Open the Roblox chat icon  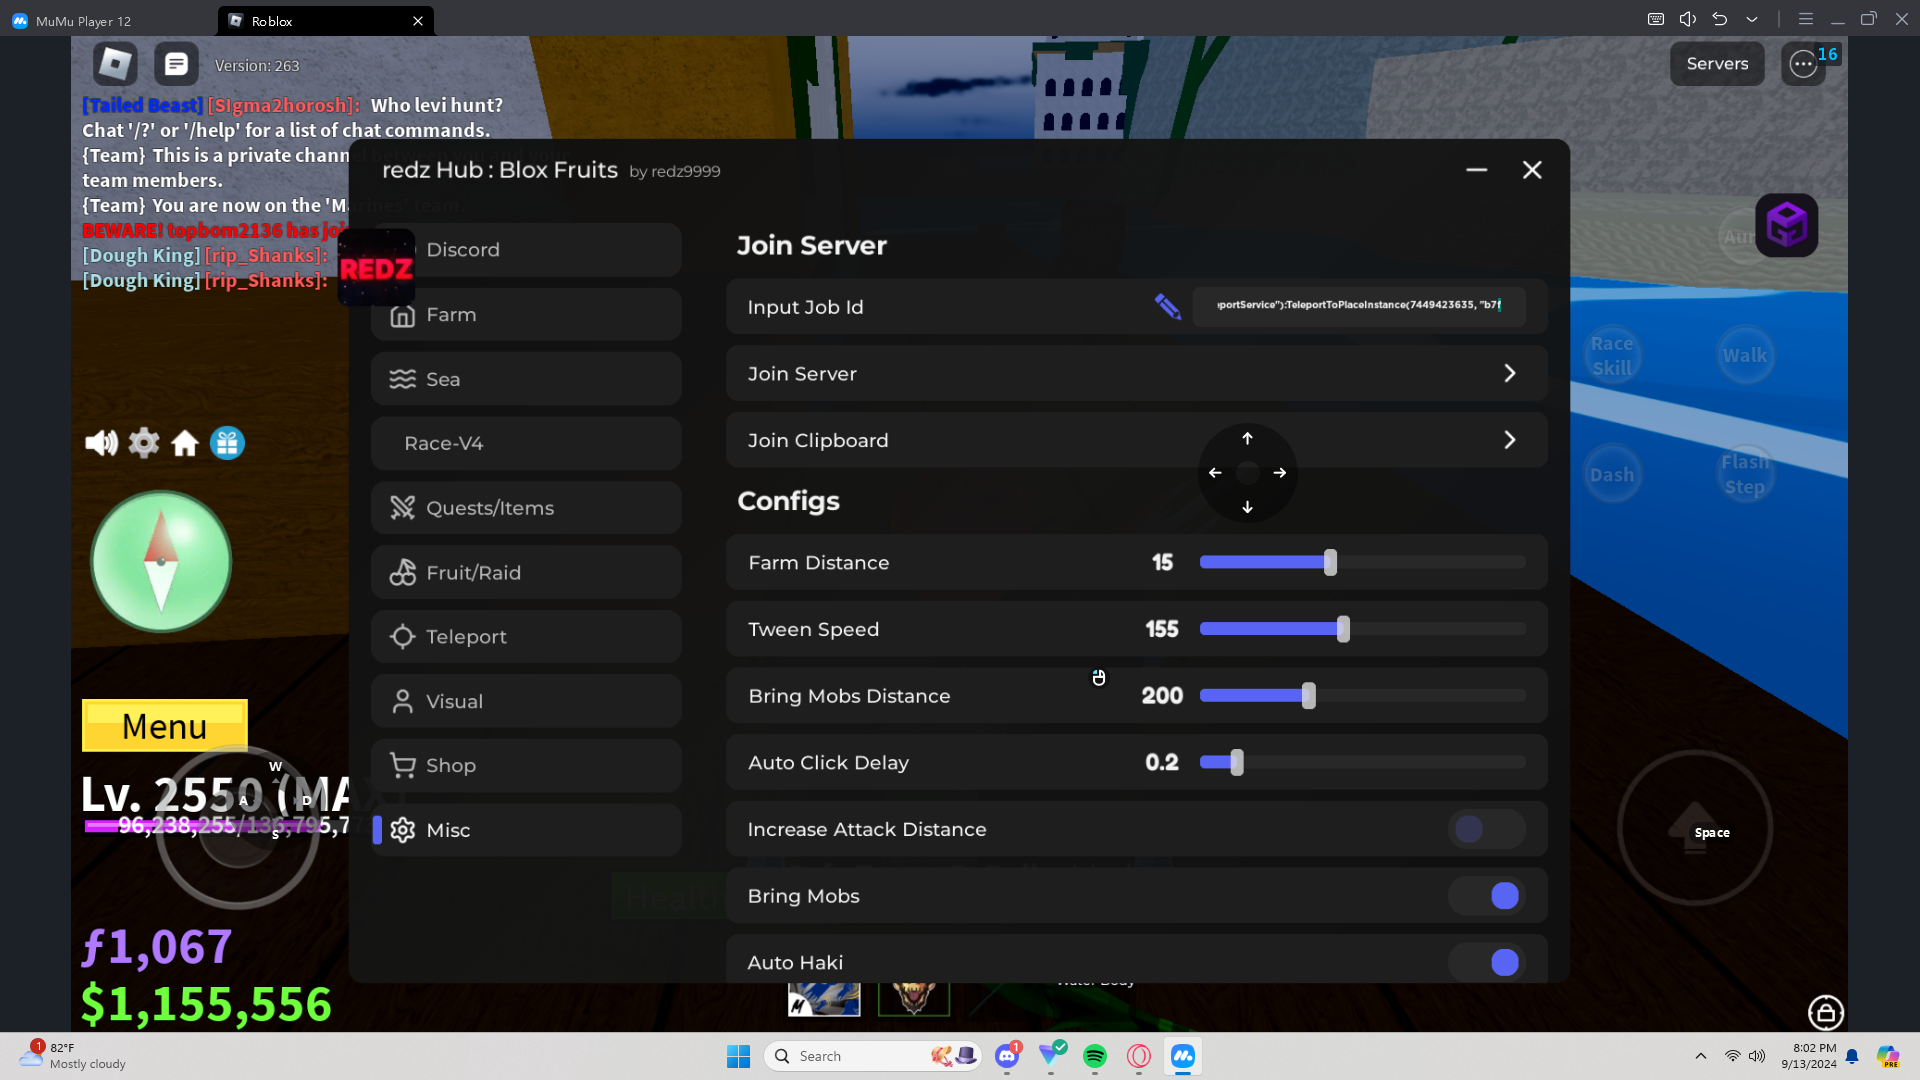176,64
